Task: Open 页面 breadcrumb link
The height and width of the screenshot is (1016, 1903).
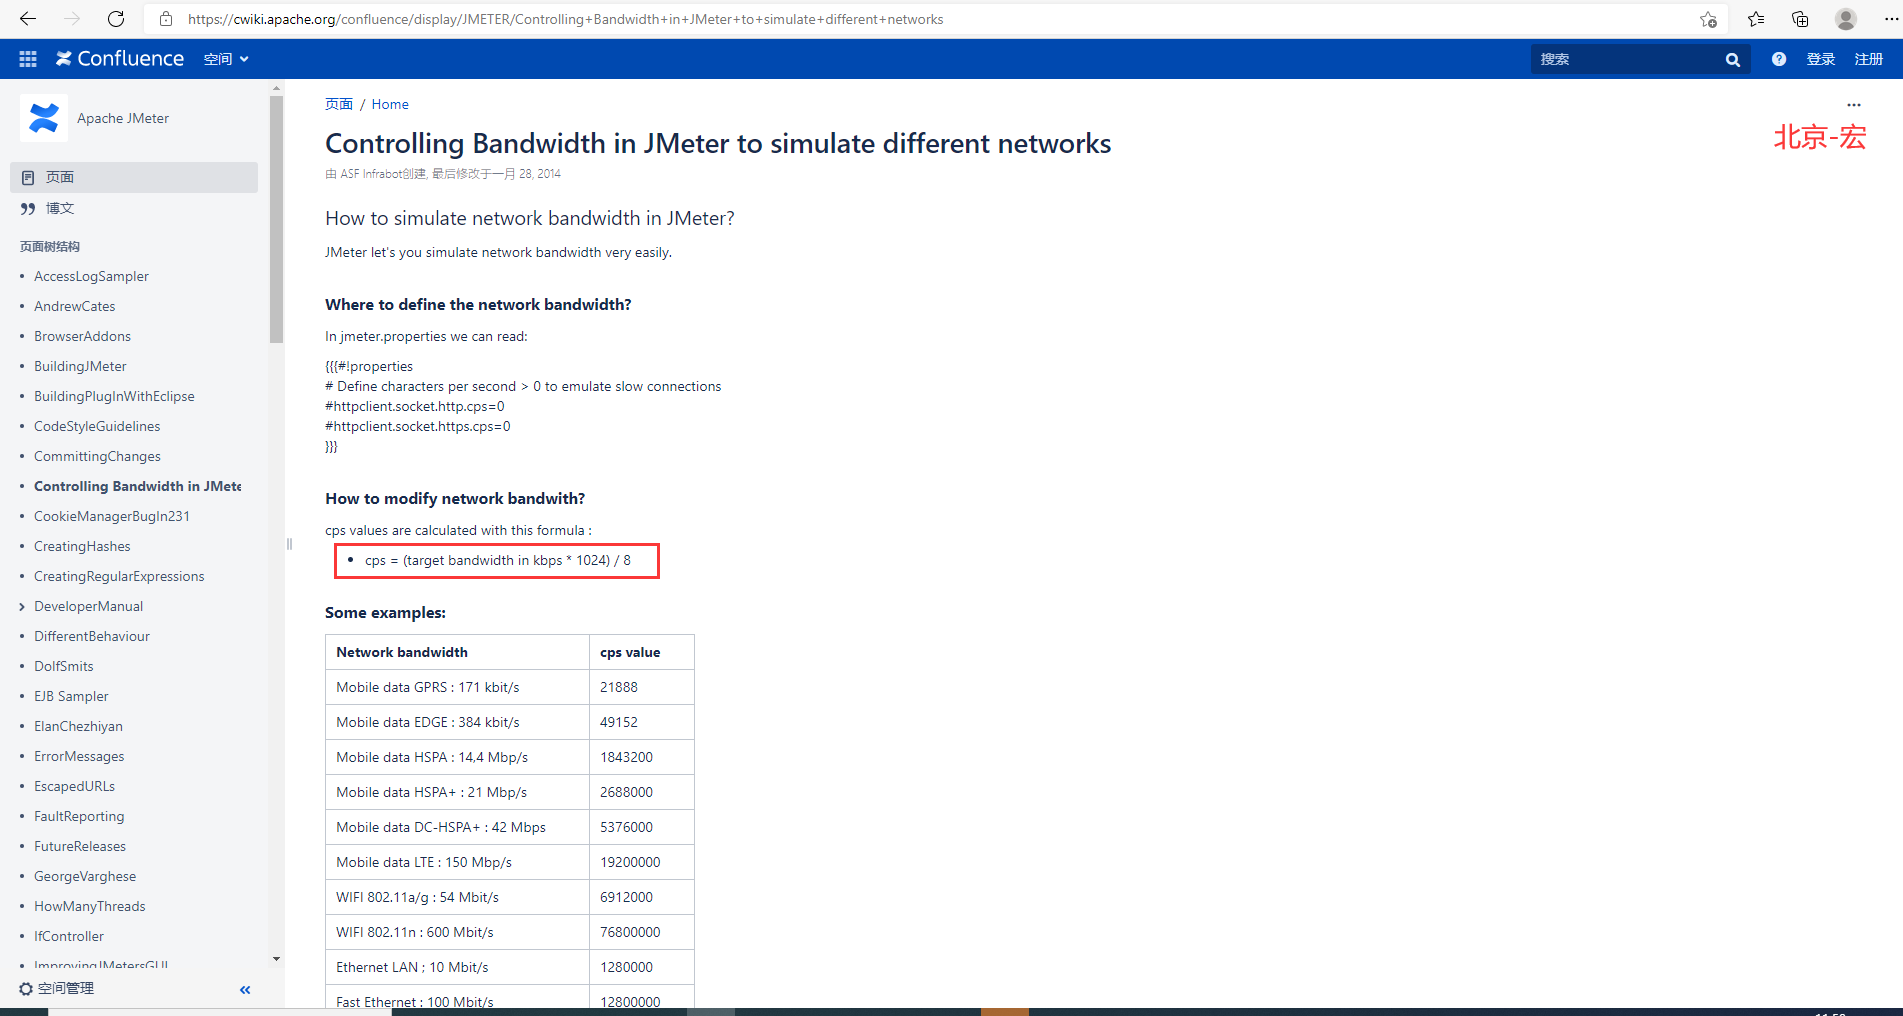Action: coord(339,104)
